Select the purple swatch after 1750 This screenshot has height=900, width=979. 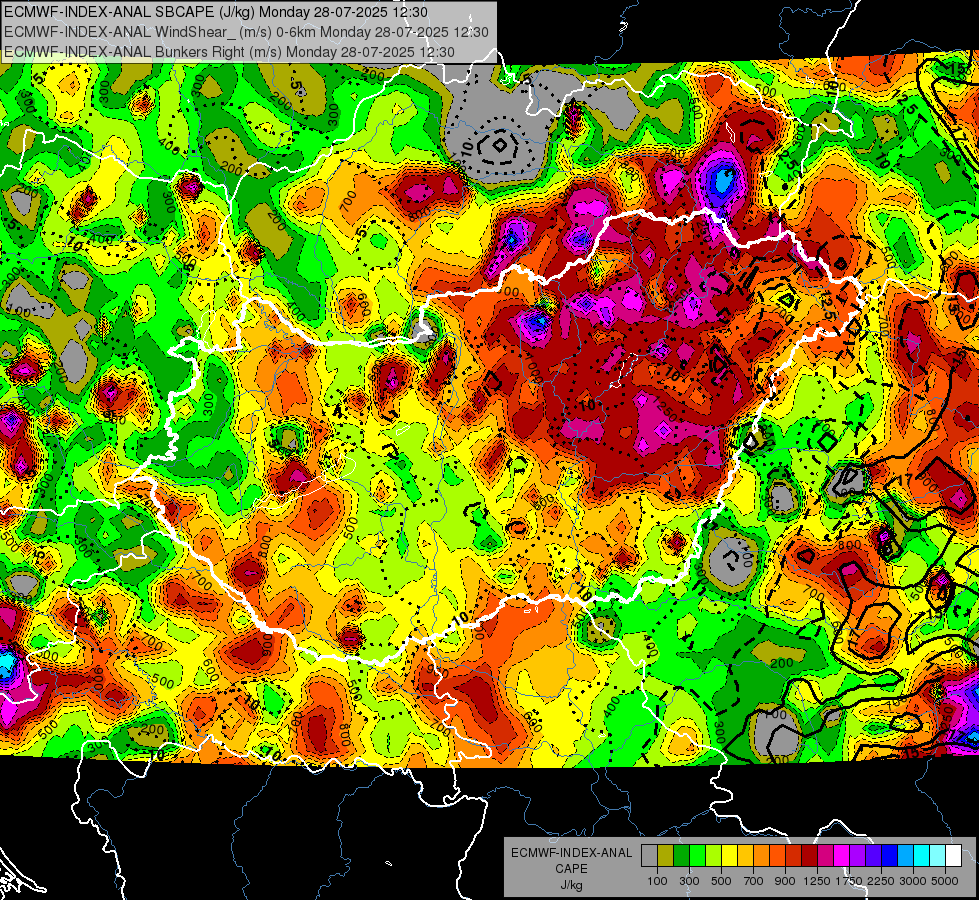pyautogui.click(x=857, y=856)
